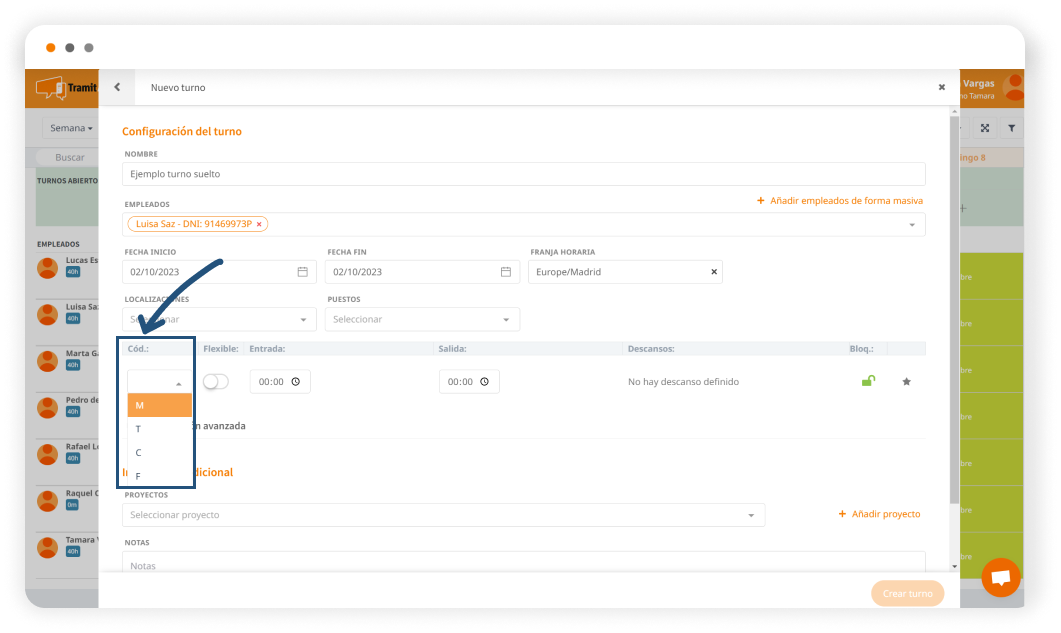Image resolution: width=1061 pixels, height=633 pixels.
Task: Open the Seleccionar proyecto dropdown
Action: 443,515
